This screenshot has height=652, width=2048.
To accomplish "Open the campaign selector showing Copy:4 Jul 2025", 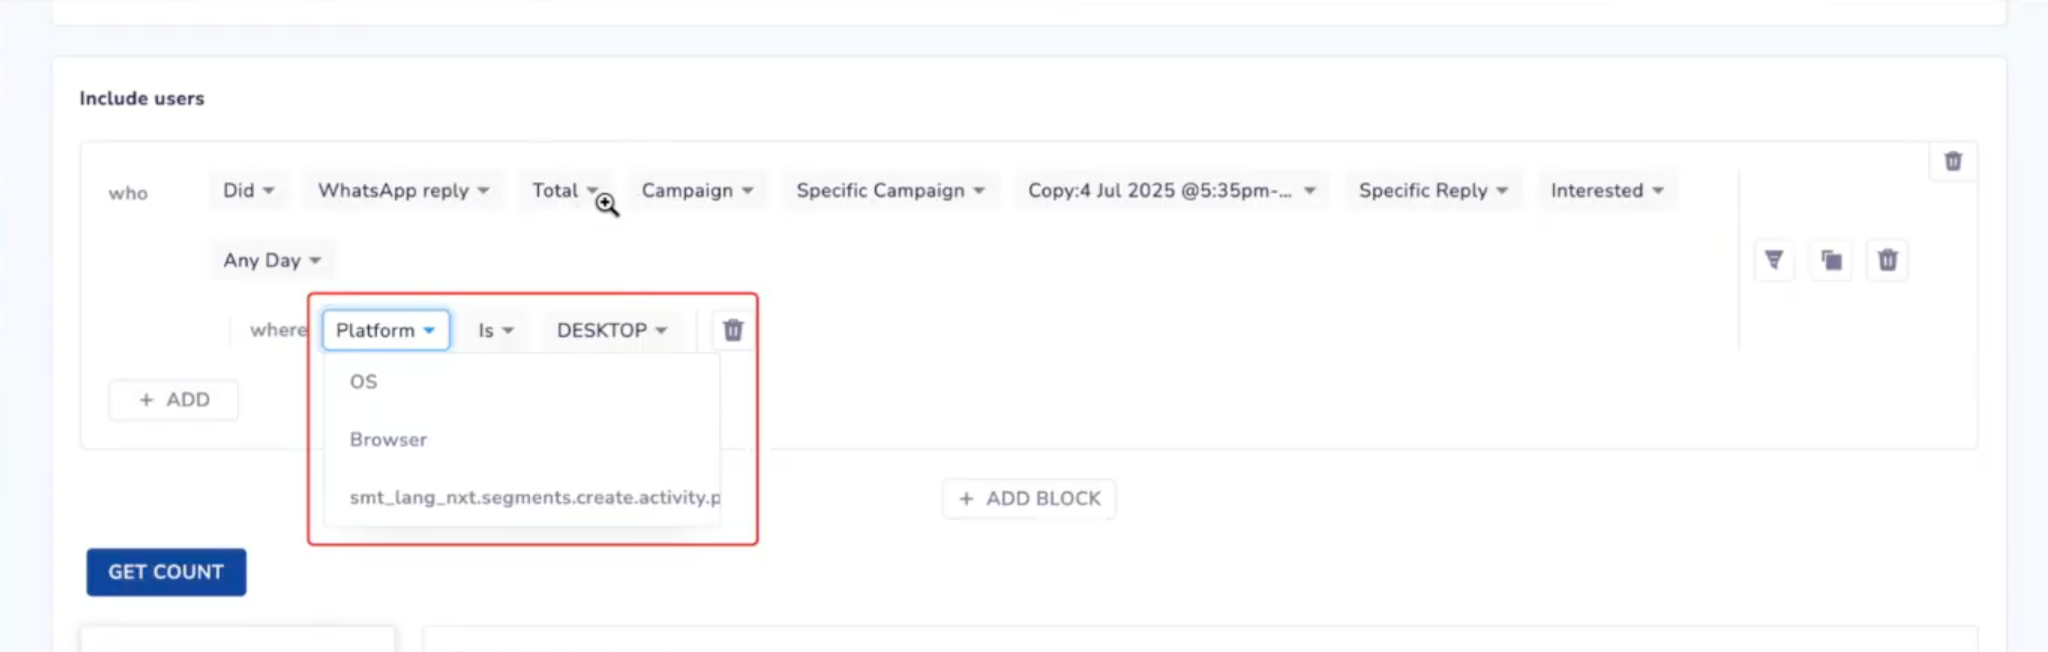I will 1170,190.
